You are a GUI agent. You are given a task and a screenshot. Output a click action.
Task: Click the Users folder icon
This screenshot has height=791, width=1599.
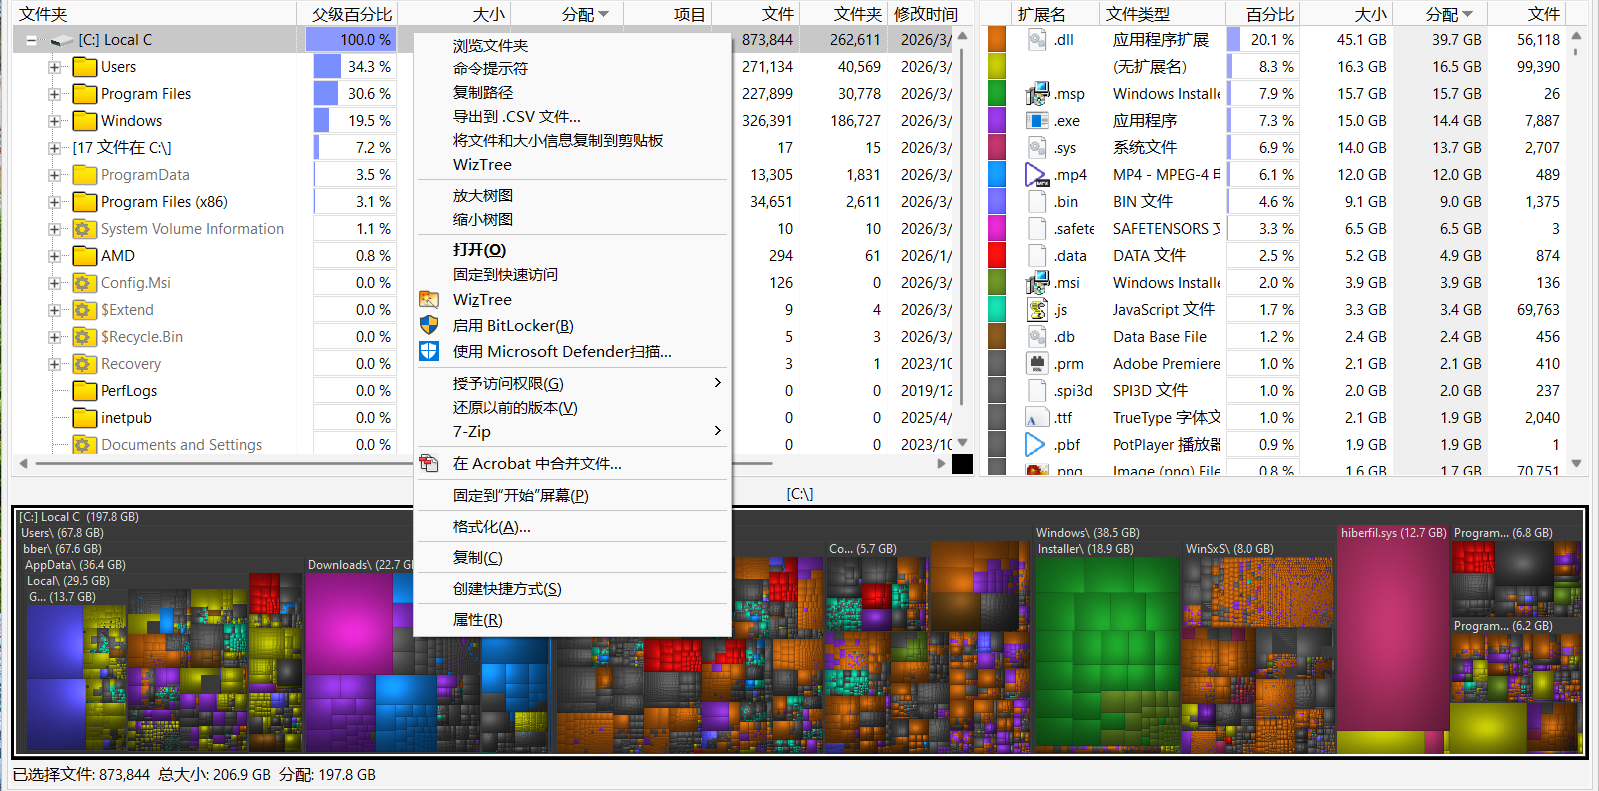click(85, 66)
